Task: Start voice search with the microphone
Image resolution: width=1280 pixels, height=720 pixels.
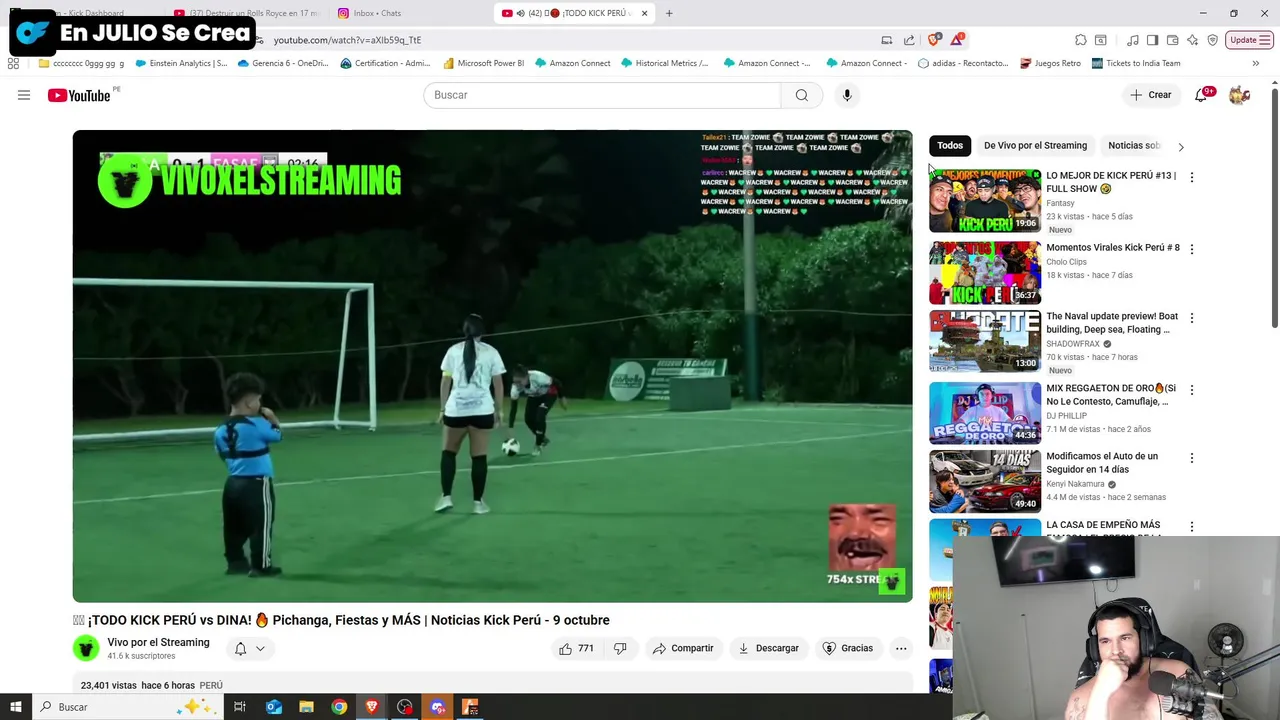Action: [847, 95]
